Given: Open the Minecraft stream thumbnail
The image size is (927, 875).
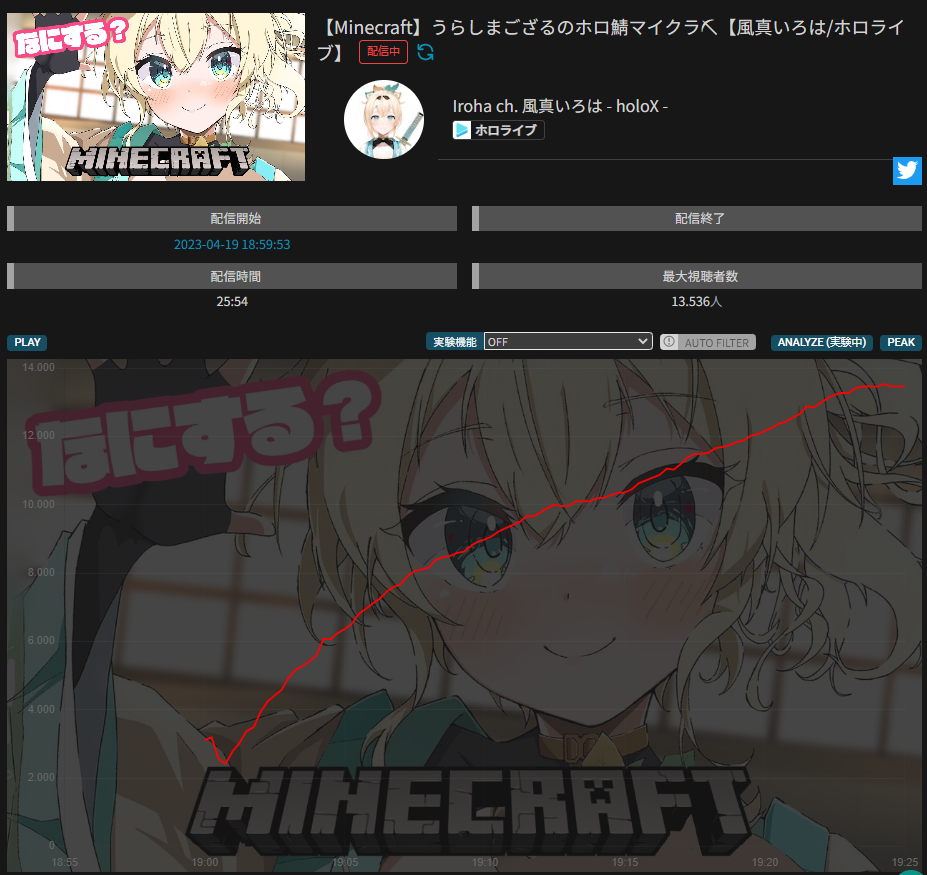Looking at the screenshot, I should click(156, 97).
